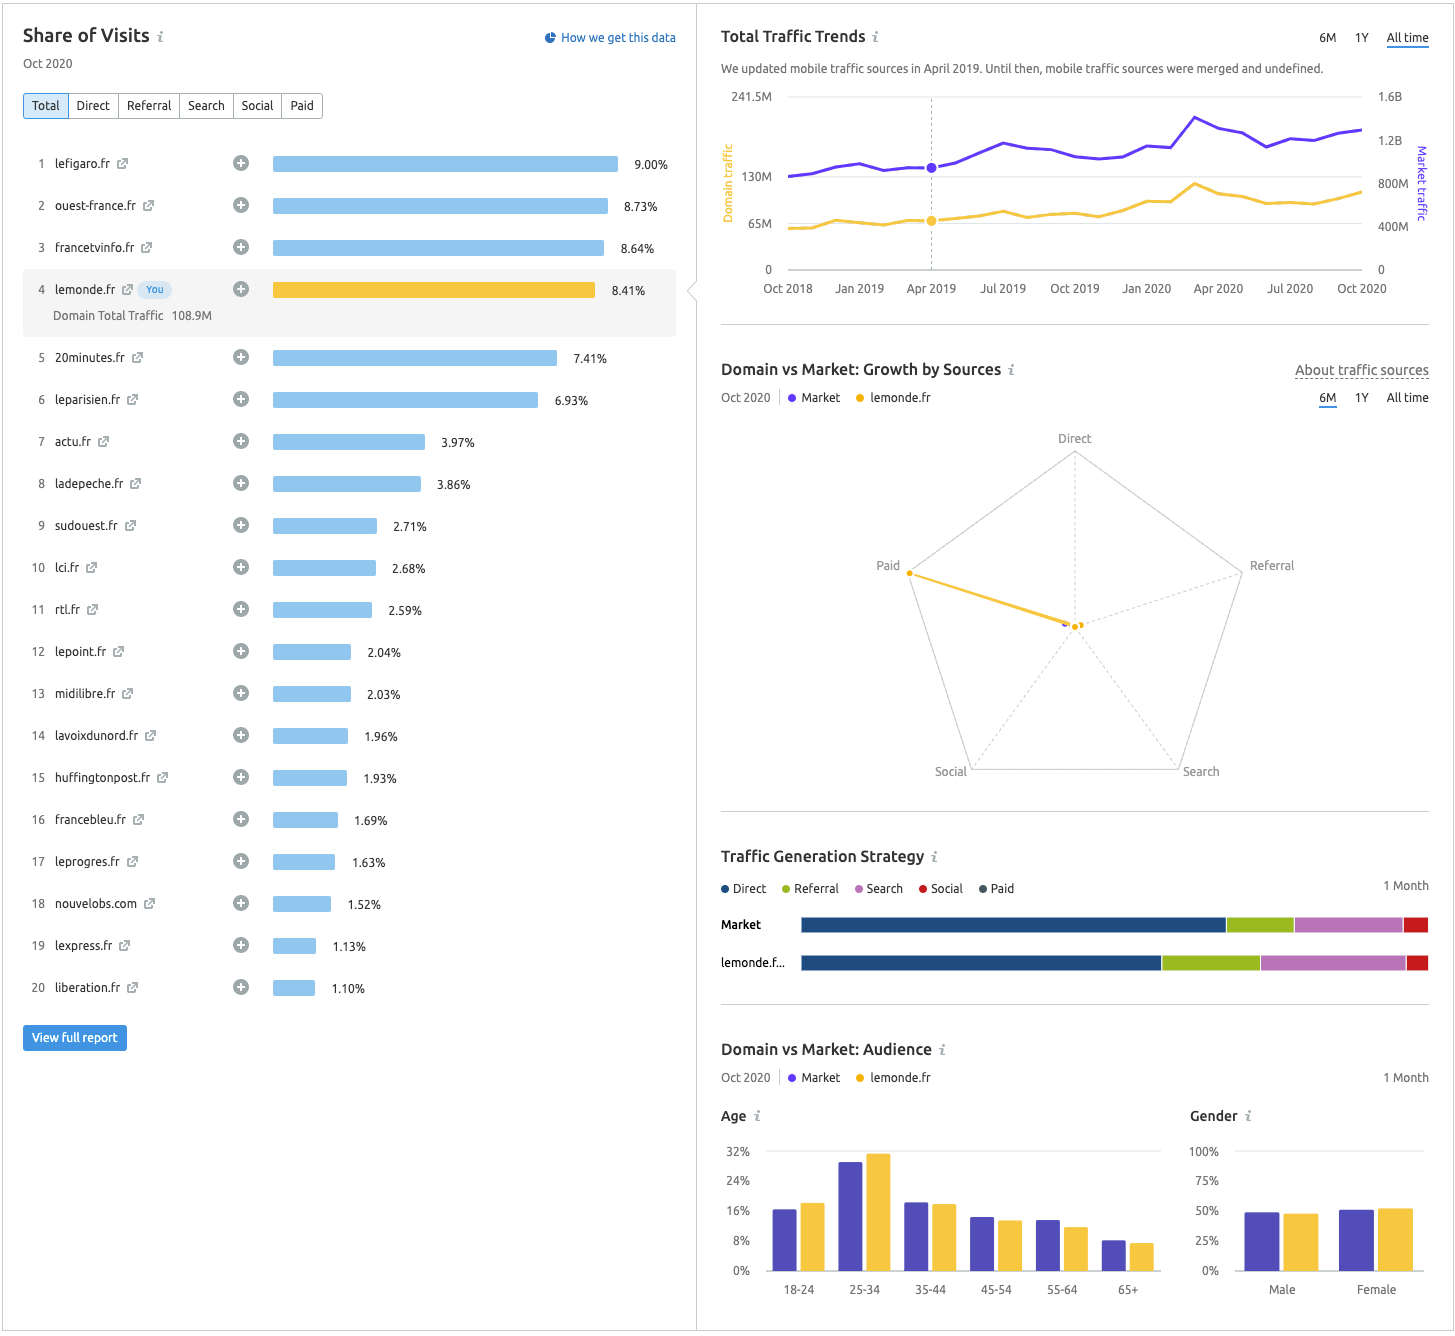Select 1Y range in Total Traffic Trends
This screenshot has width=1455, height=1336.
coord(1361,38)
